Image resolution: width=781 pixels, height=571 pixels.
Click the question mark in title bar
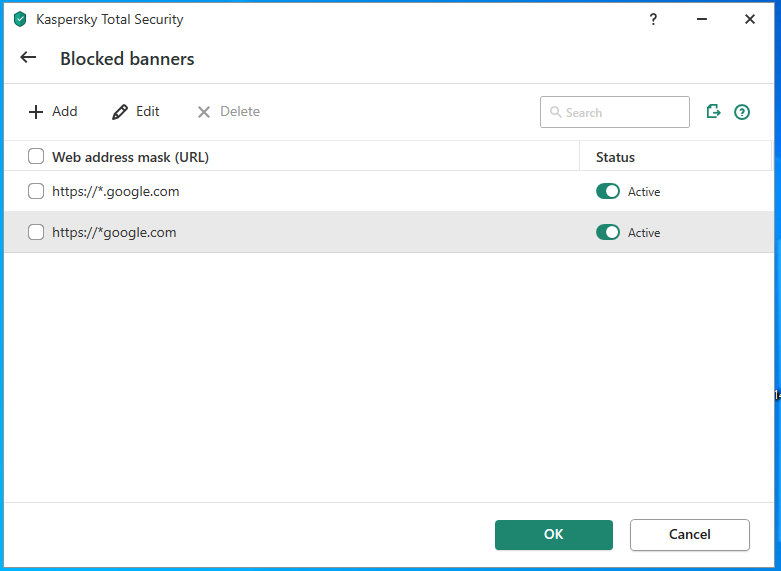(x=653, y=19)
